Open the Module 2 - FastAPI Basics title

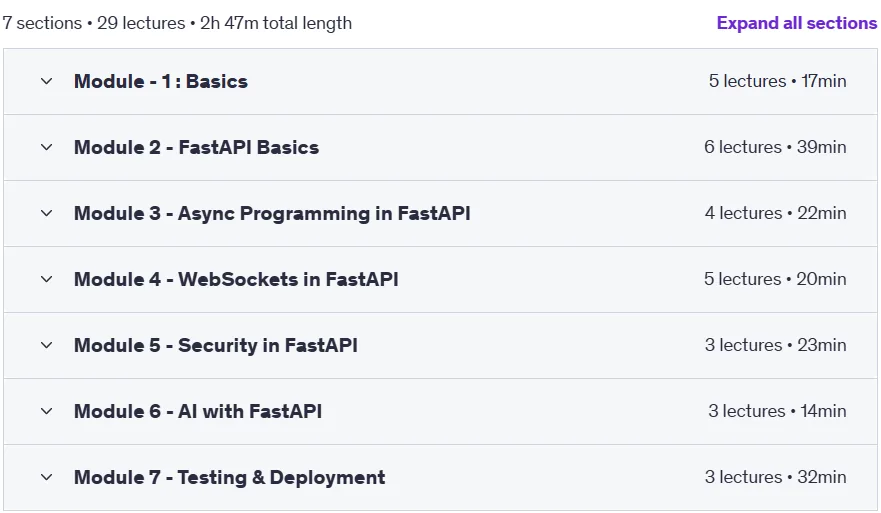point(196,147)
